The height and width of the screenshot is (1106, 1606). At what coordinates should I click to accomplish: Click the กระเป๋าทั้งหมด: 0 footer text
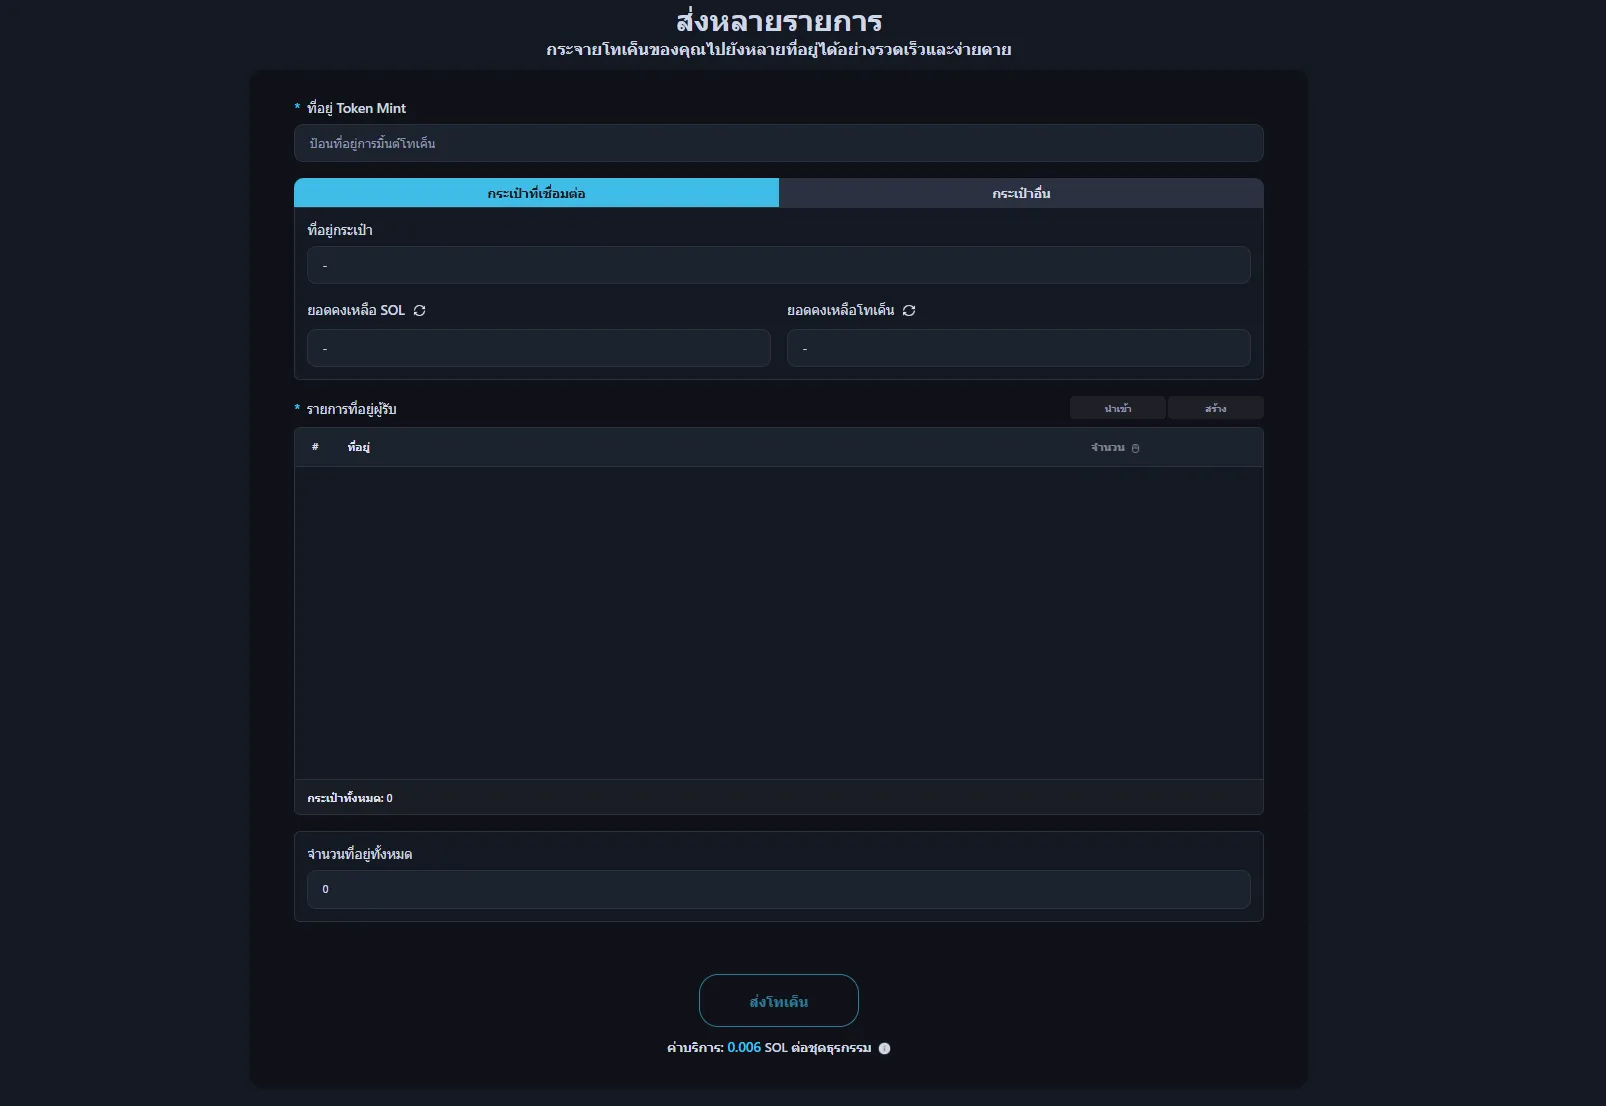pyautogui.click(x=350, y=798)
